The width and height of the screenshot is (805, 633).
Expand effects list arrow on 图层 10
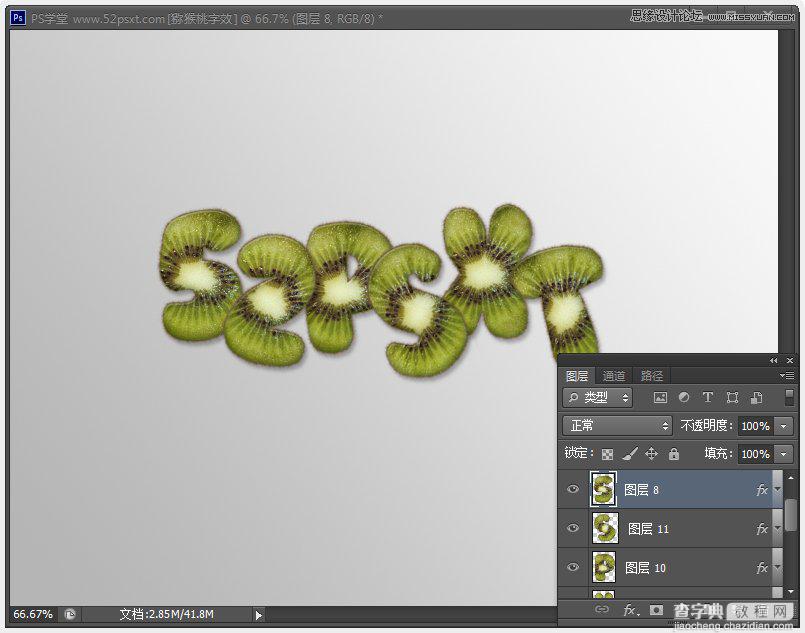pyautogui.click(x=777, y=568)
